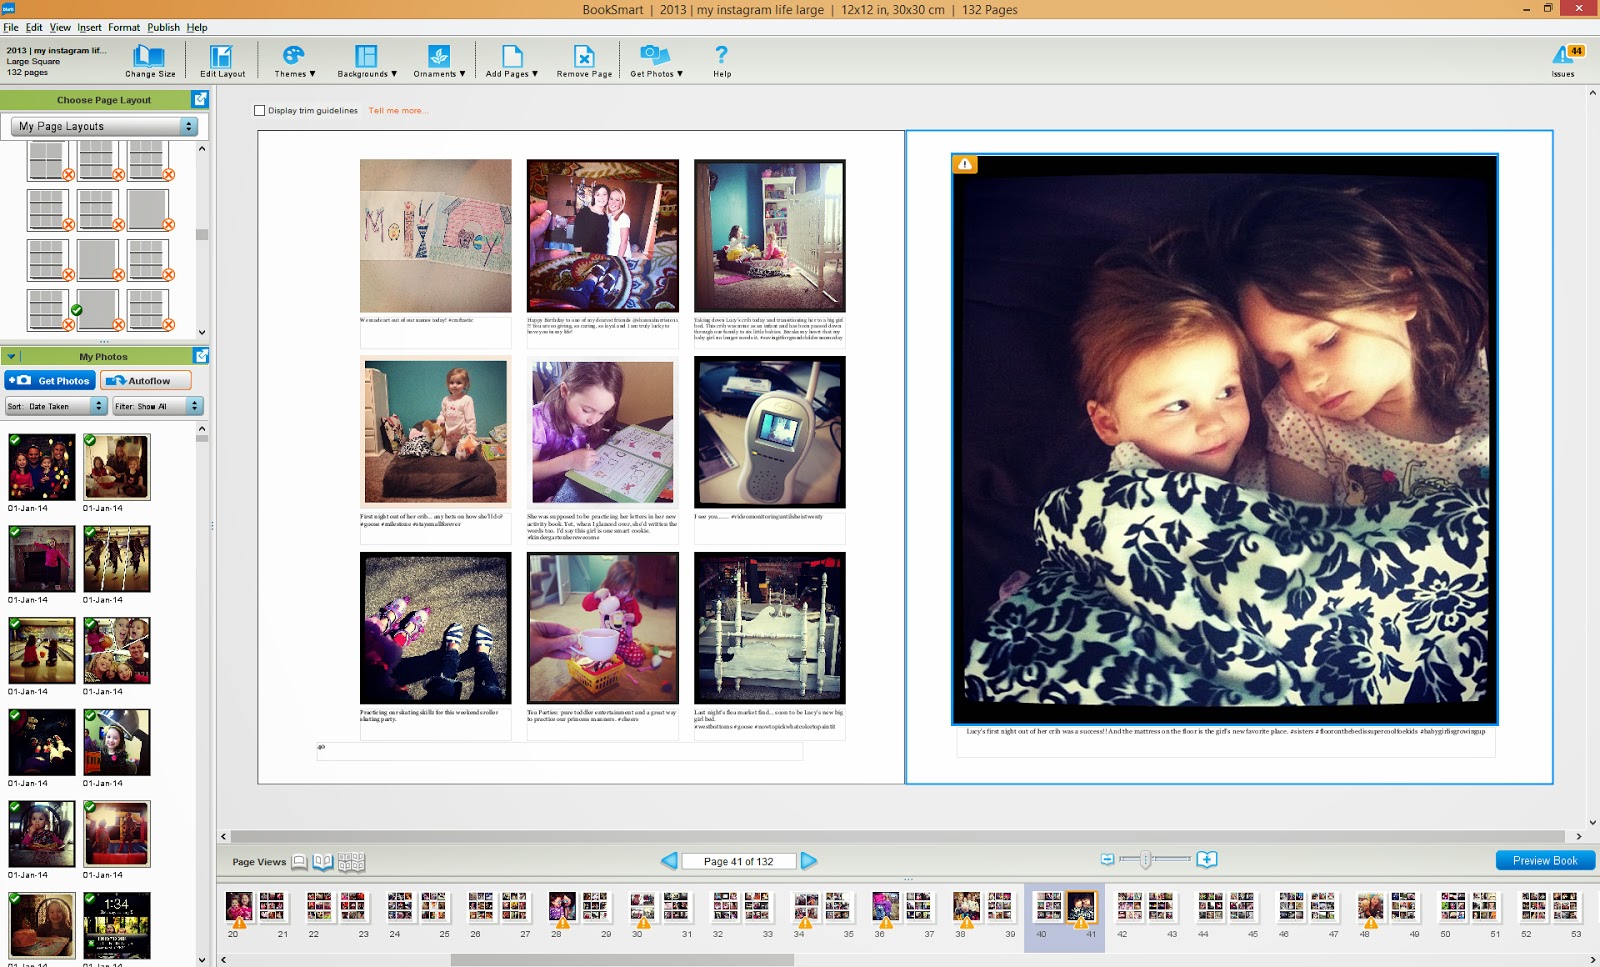Click the zoom slider handle

(1146, 859)
